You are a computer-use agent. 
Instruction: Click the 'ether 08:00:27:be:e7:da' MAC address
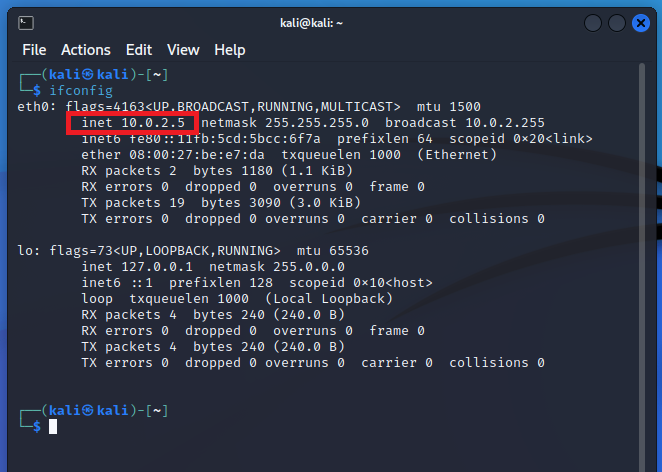(173, 155)
